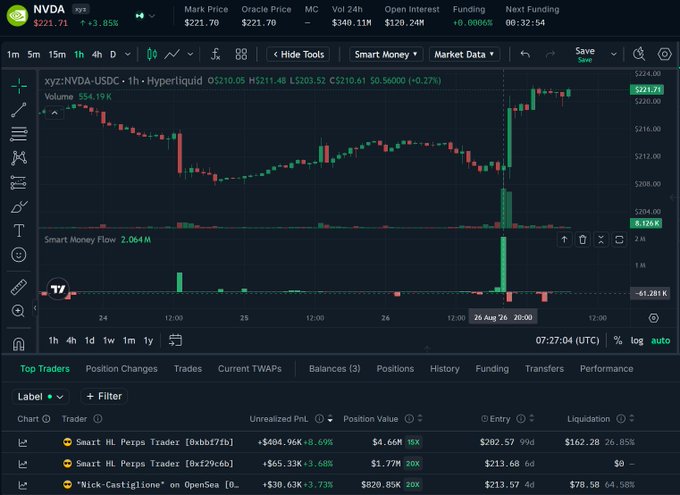The width and height of the screenshot is (680, 495).
Task: Switch to the Position Changes tab
Action: (121, 369)
